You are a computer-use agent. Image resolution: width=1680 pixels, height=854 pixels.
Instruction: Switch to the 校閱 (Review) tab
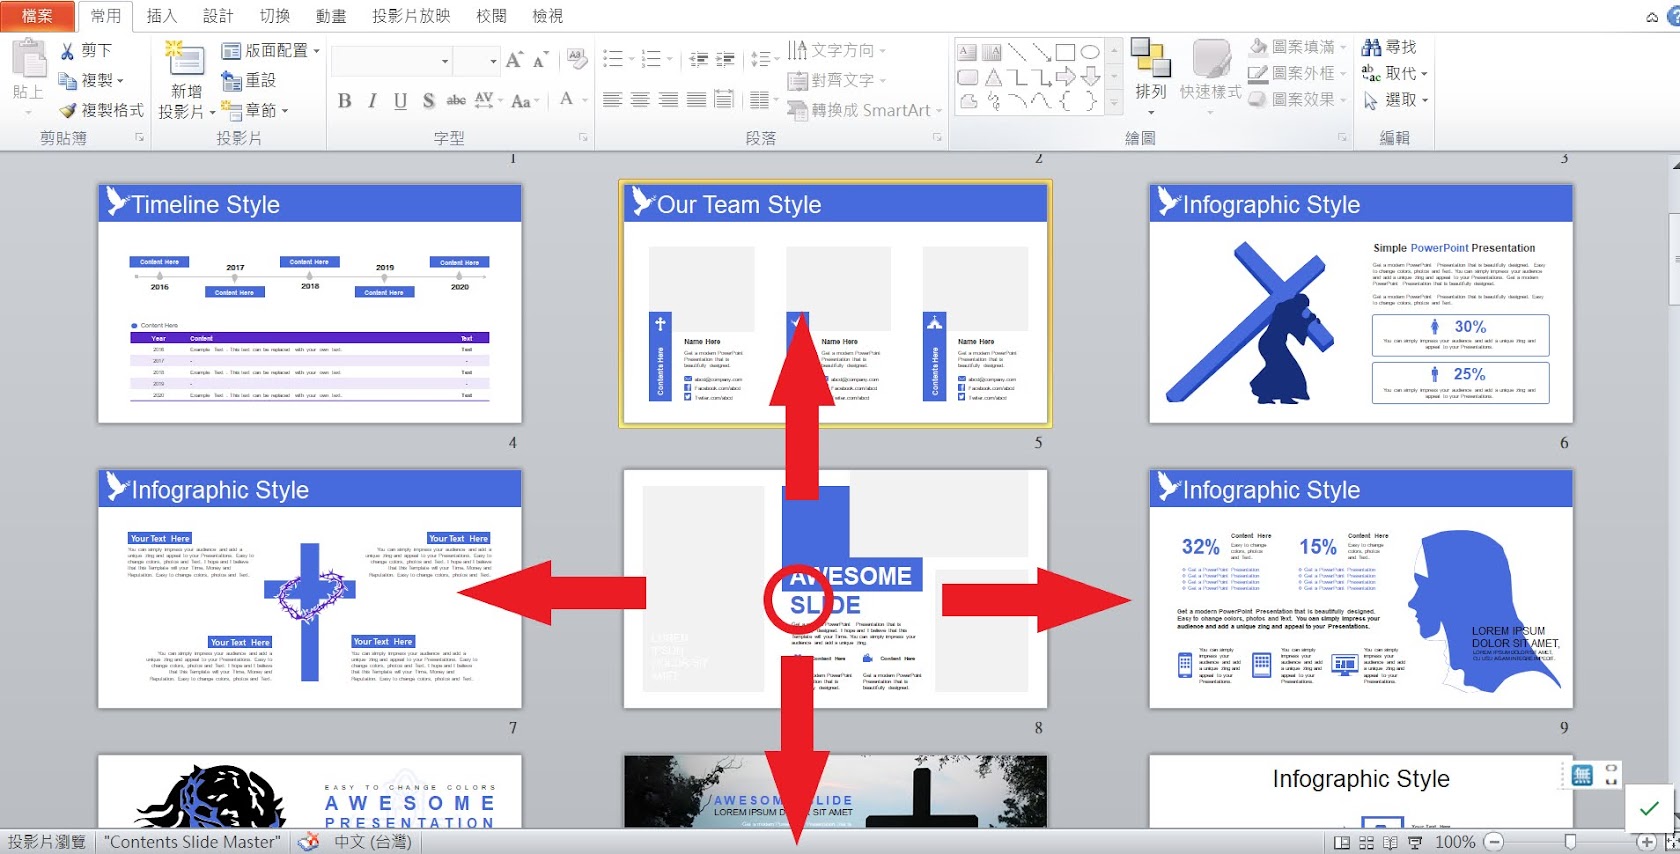491,16
